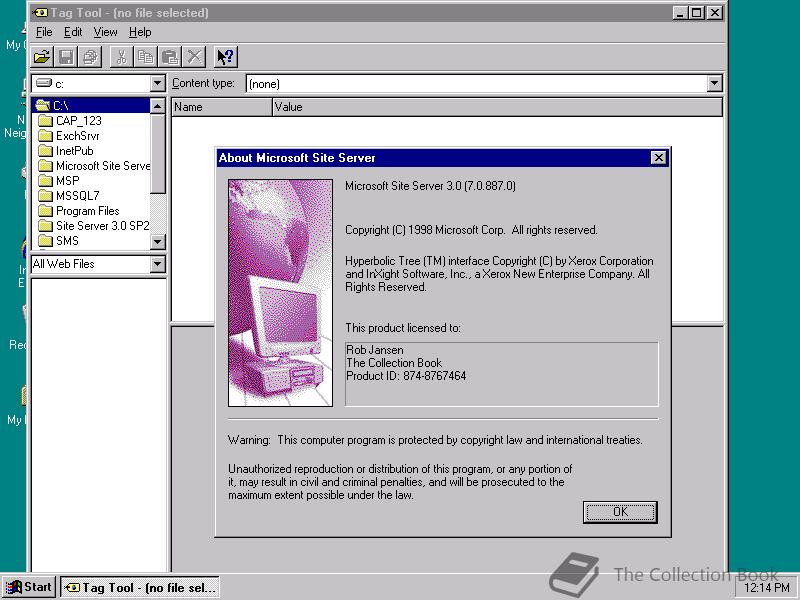Click OK in About dialog

(620, 512)
